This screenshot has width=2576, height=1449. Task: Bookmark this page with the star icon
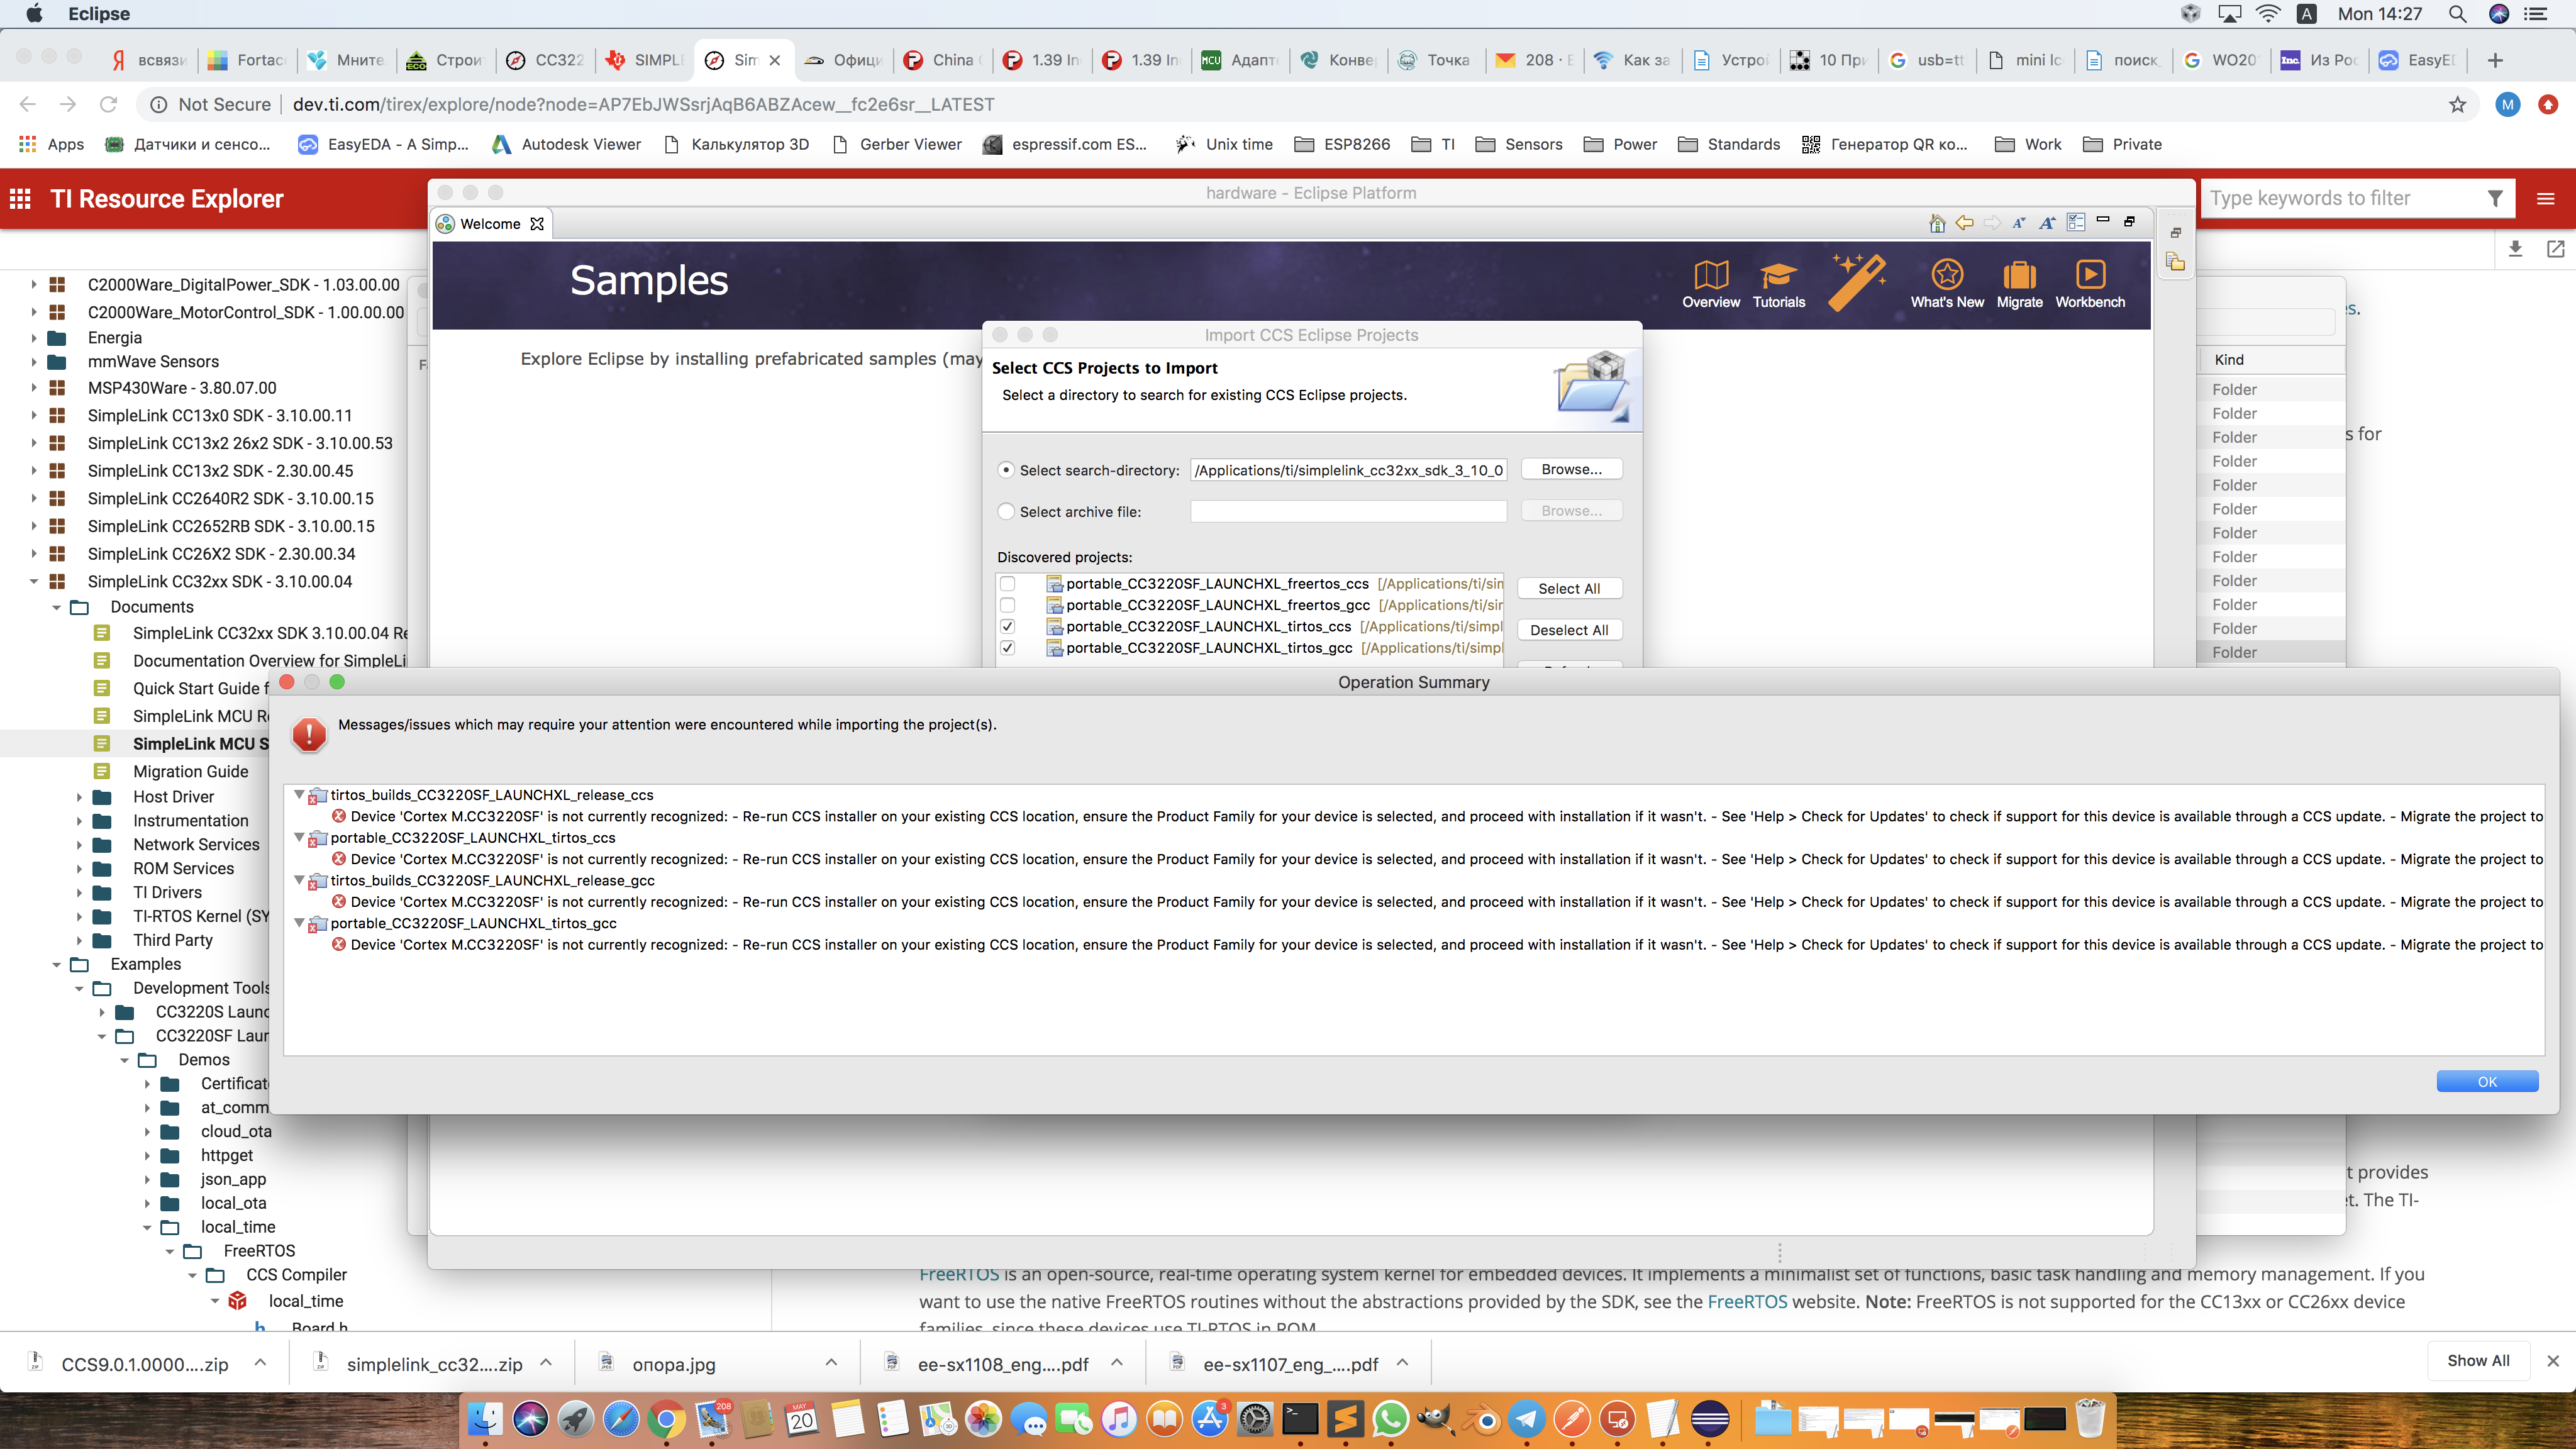click(2457, 105)
